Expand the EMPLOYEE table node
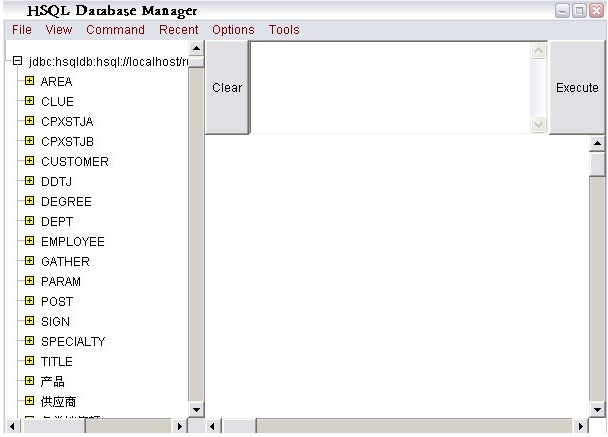The width and height of the screenshot is (608, 437). tap(29, 241)
